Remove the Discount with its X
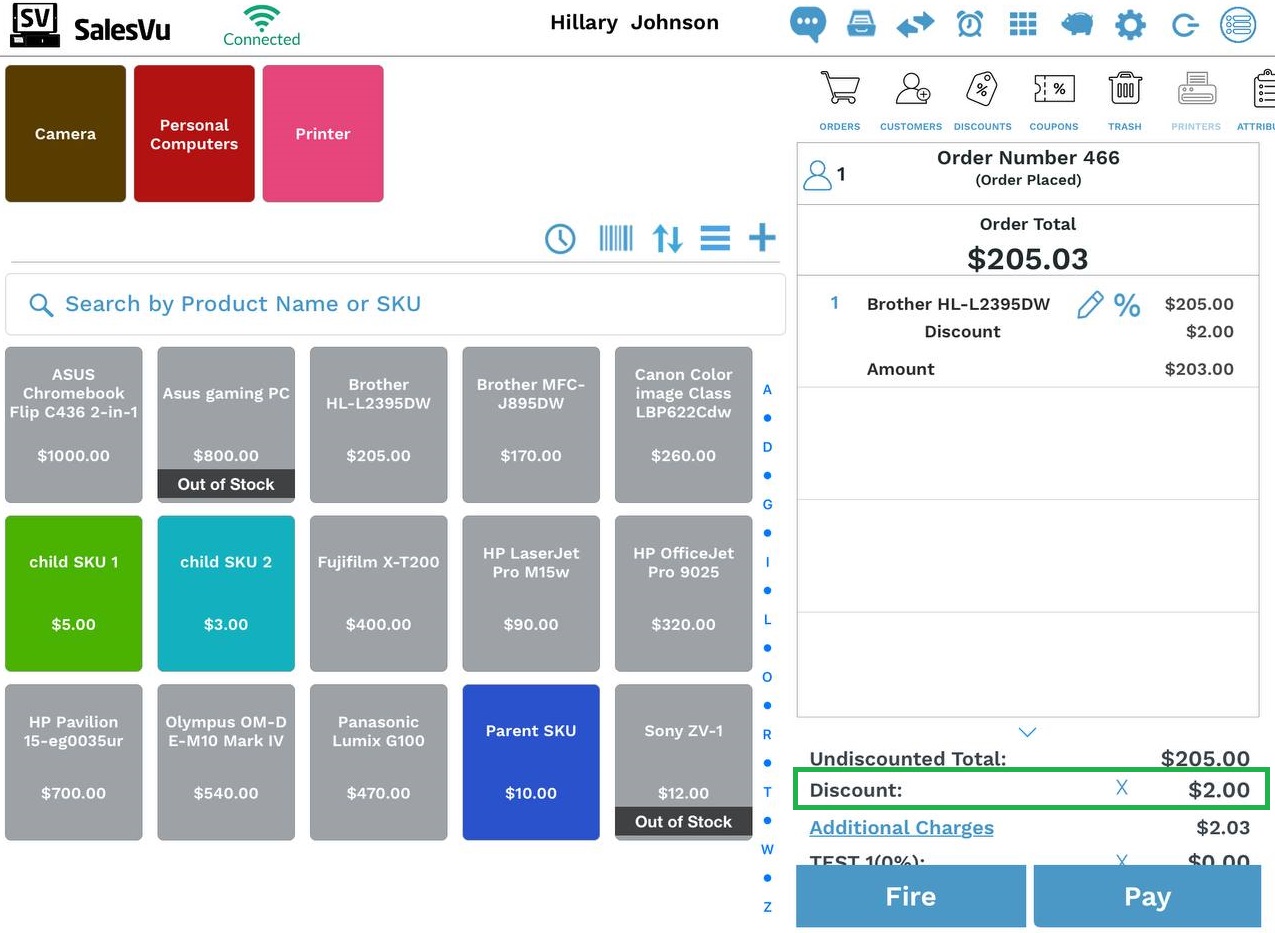 [x=1121, y=788]
